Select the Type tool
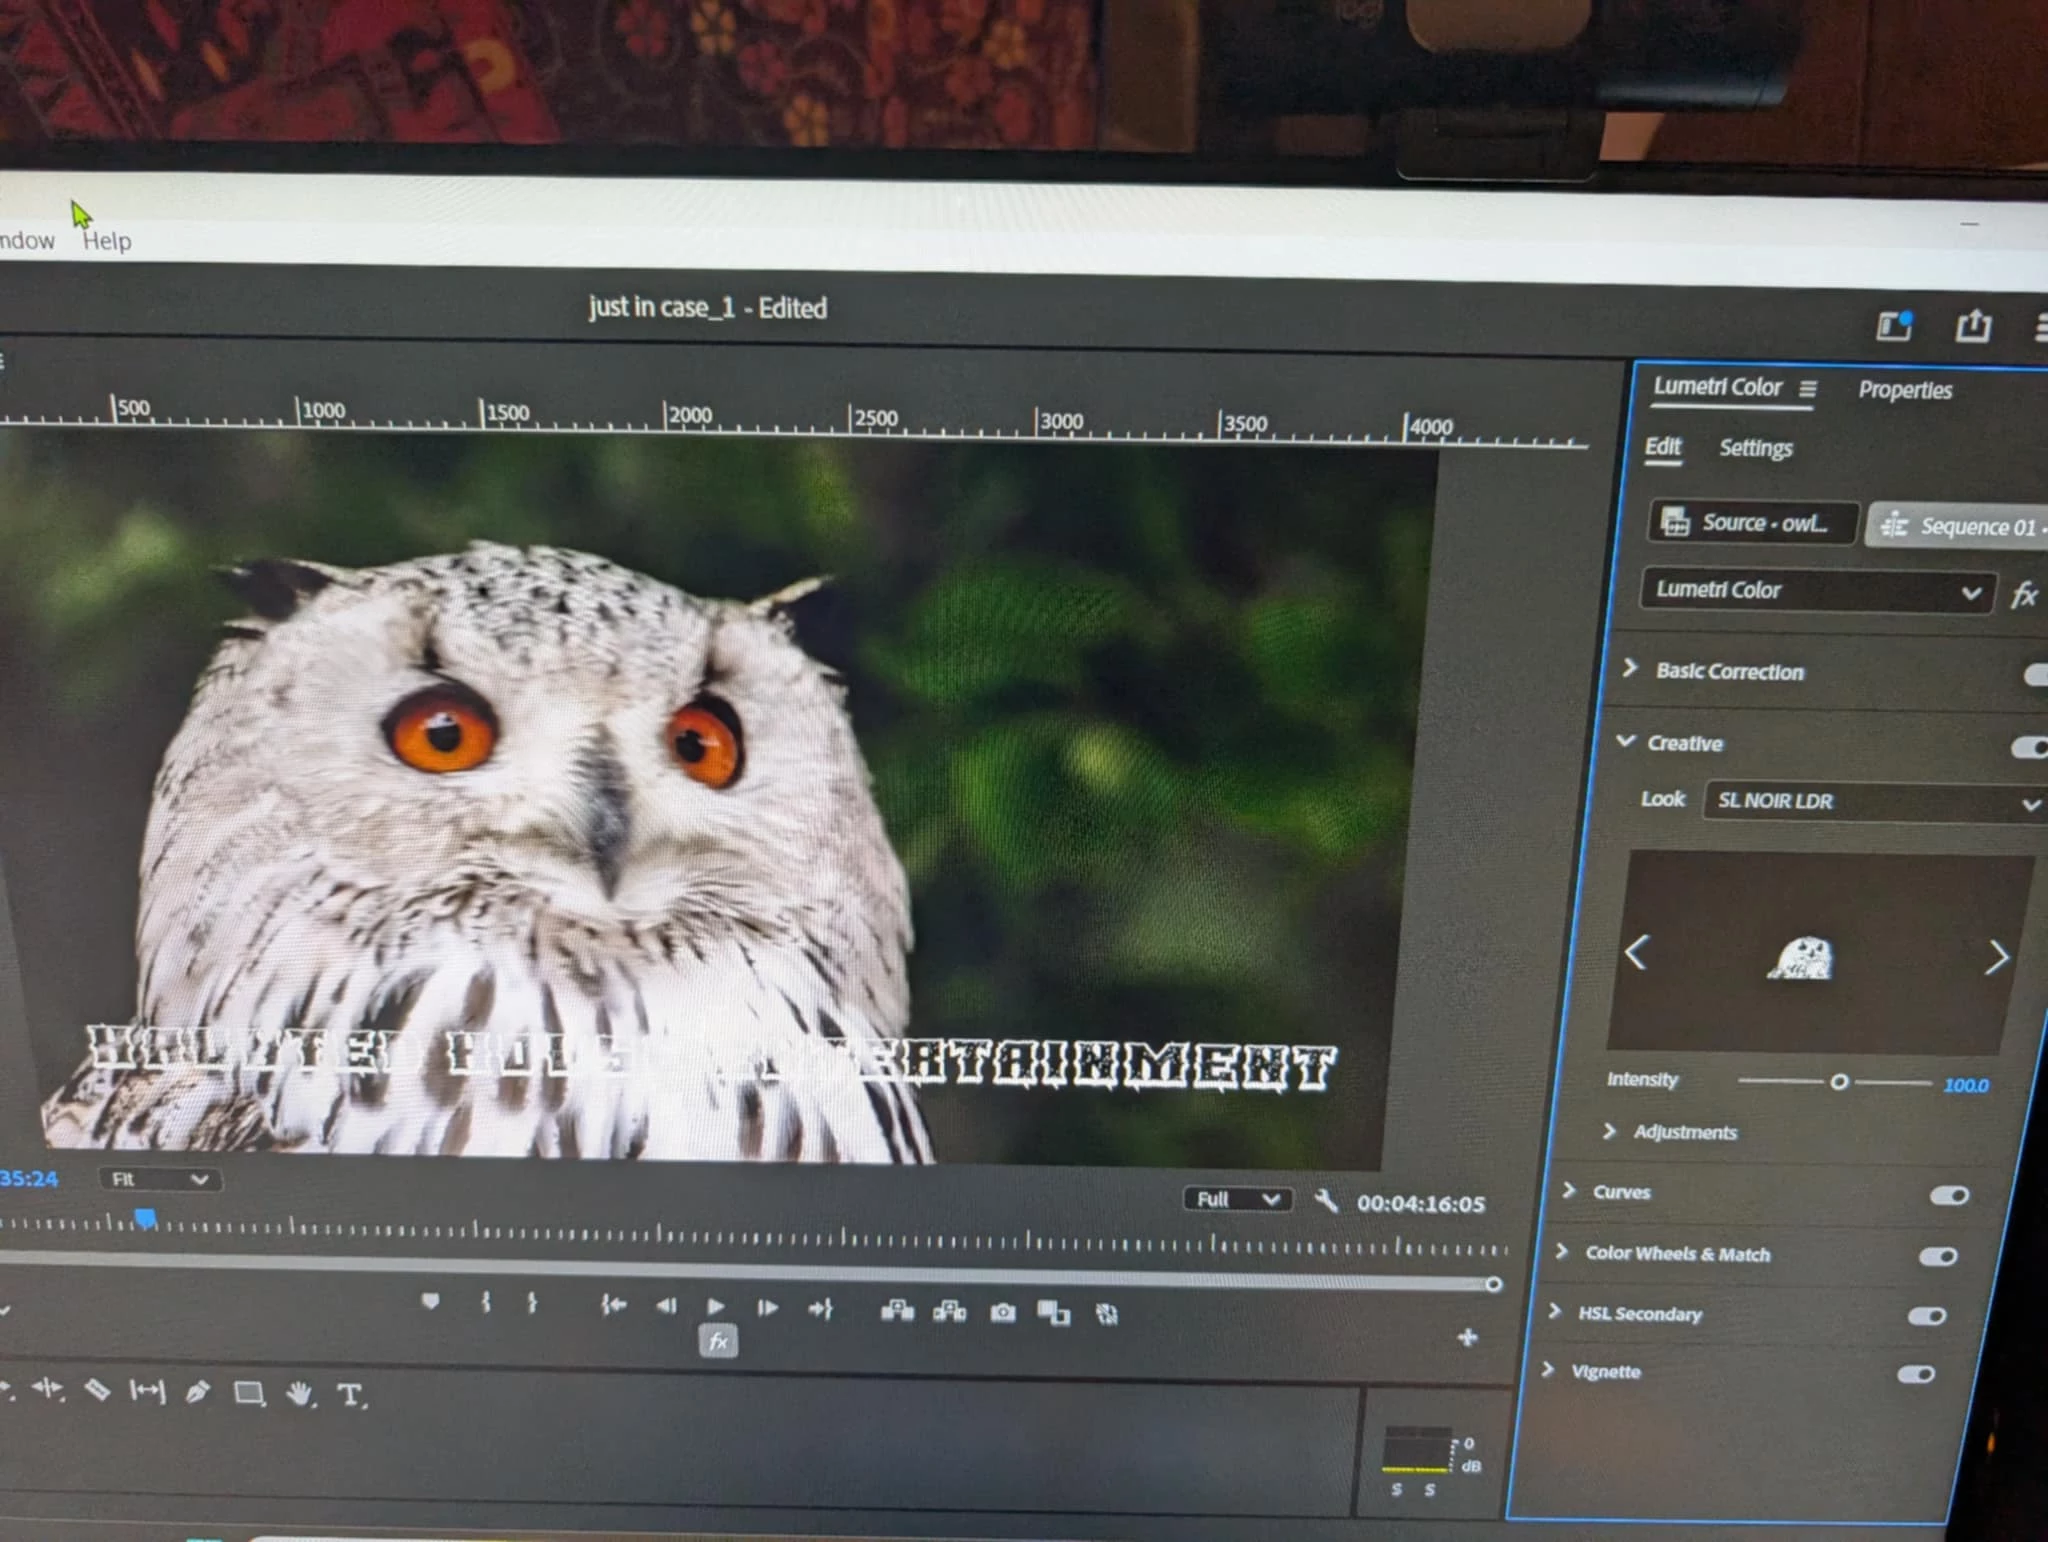This screenshot has height=1542, width=2048. click(349, 1394)
